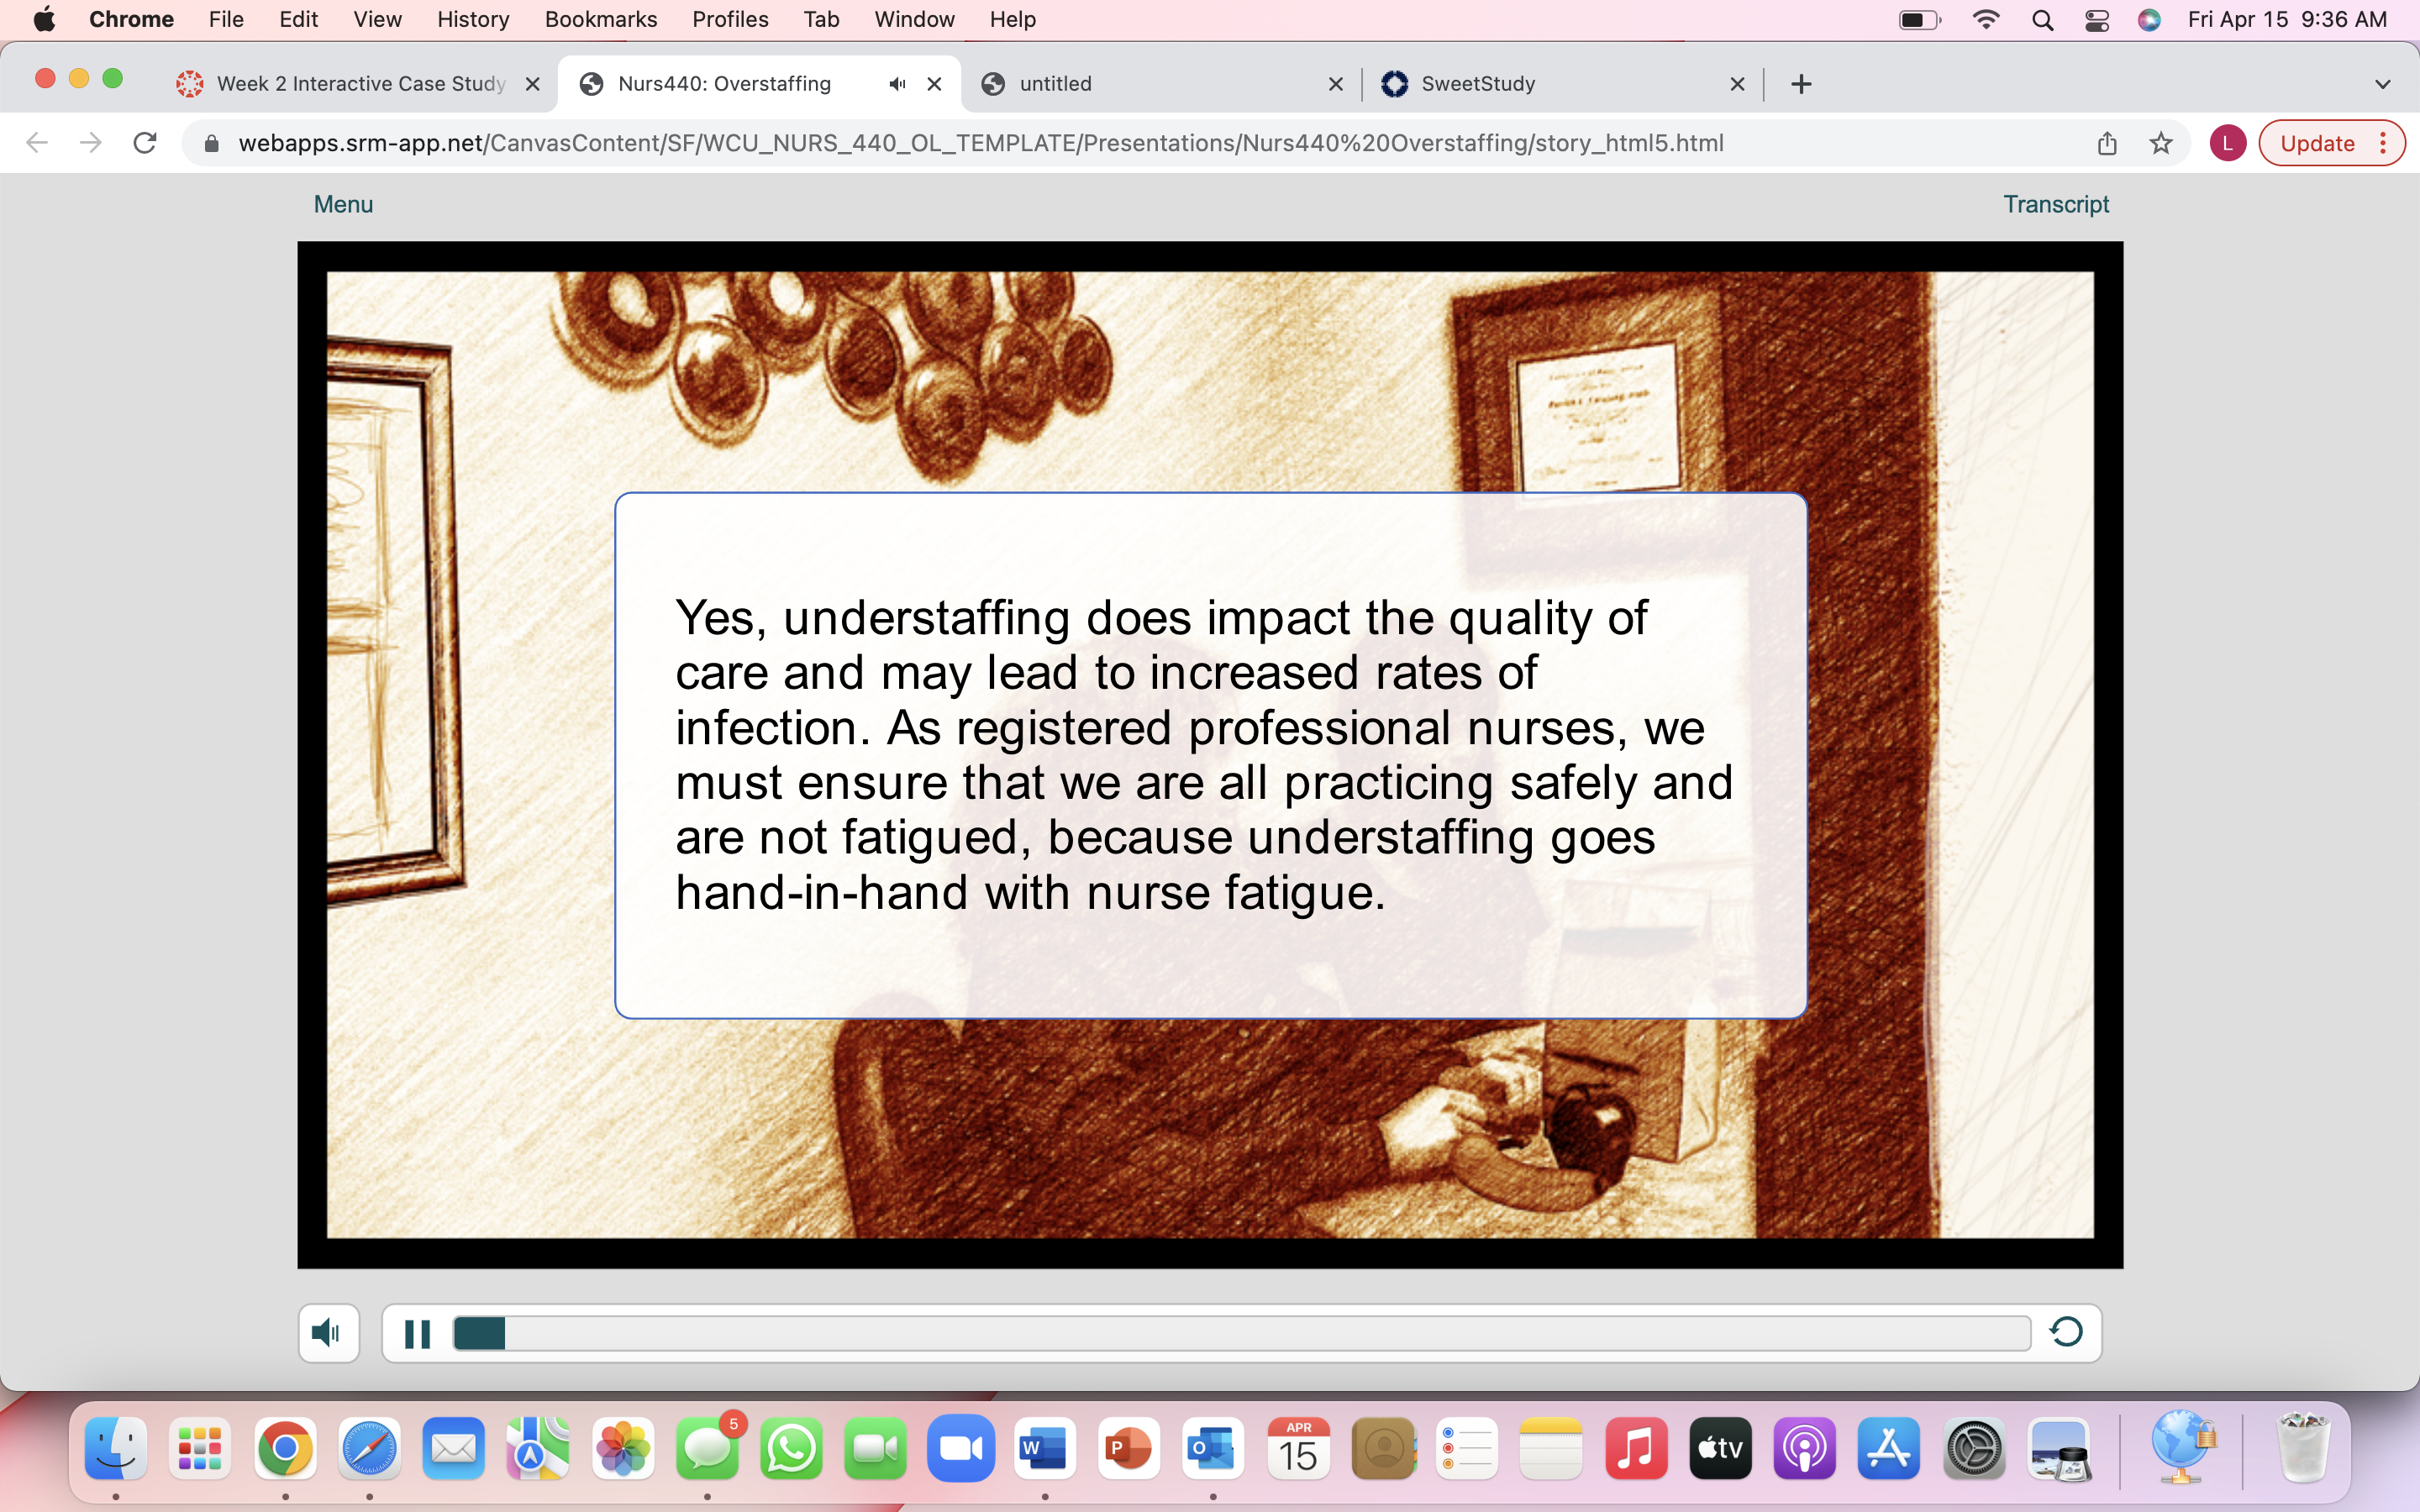This screenshot has height=1512, width=2420.
Task: Open the Transcript link
Action: [x=2055, y=204]
